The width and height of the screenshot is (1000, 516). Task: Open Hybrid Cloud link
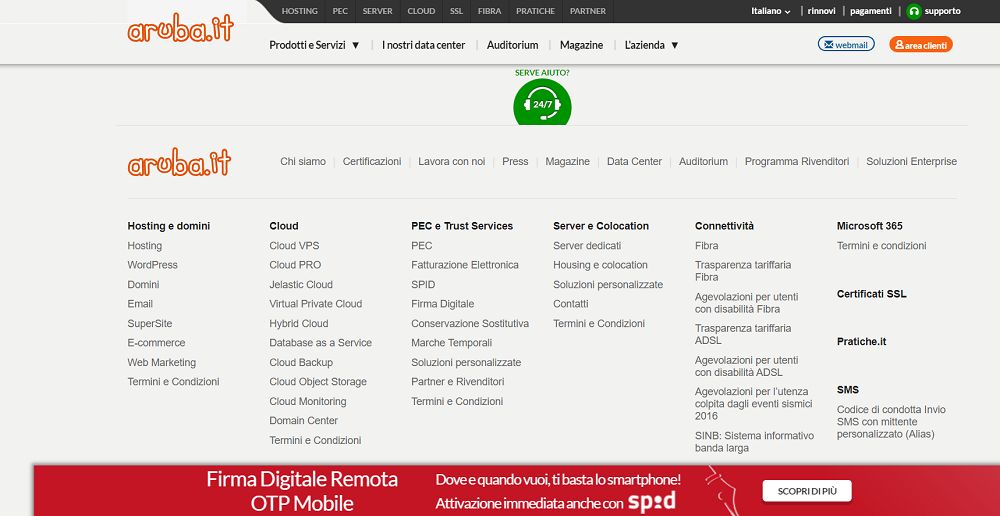coord(298,323)
